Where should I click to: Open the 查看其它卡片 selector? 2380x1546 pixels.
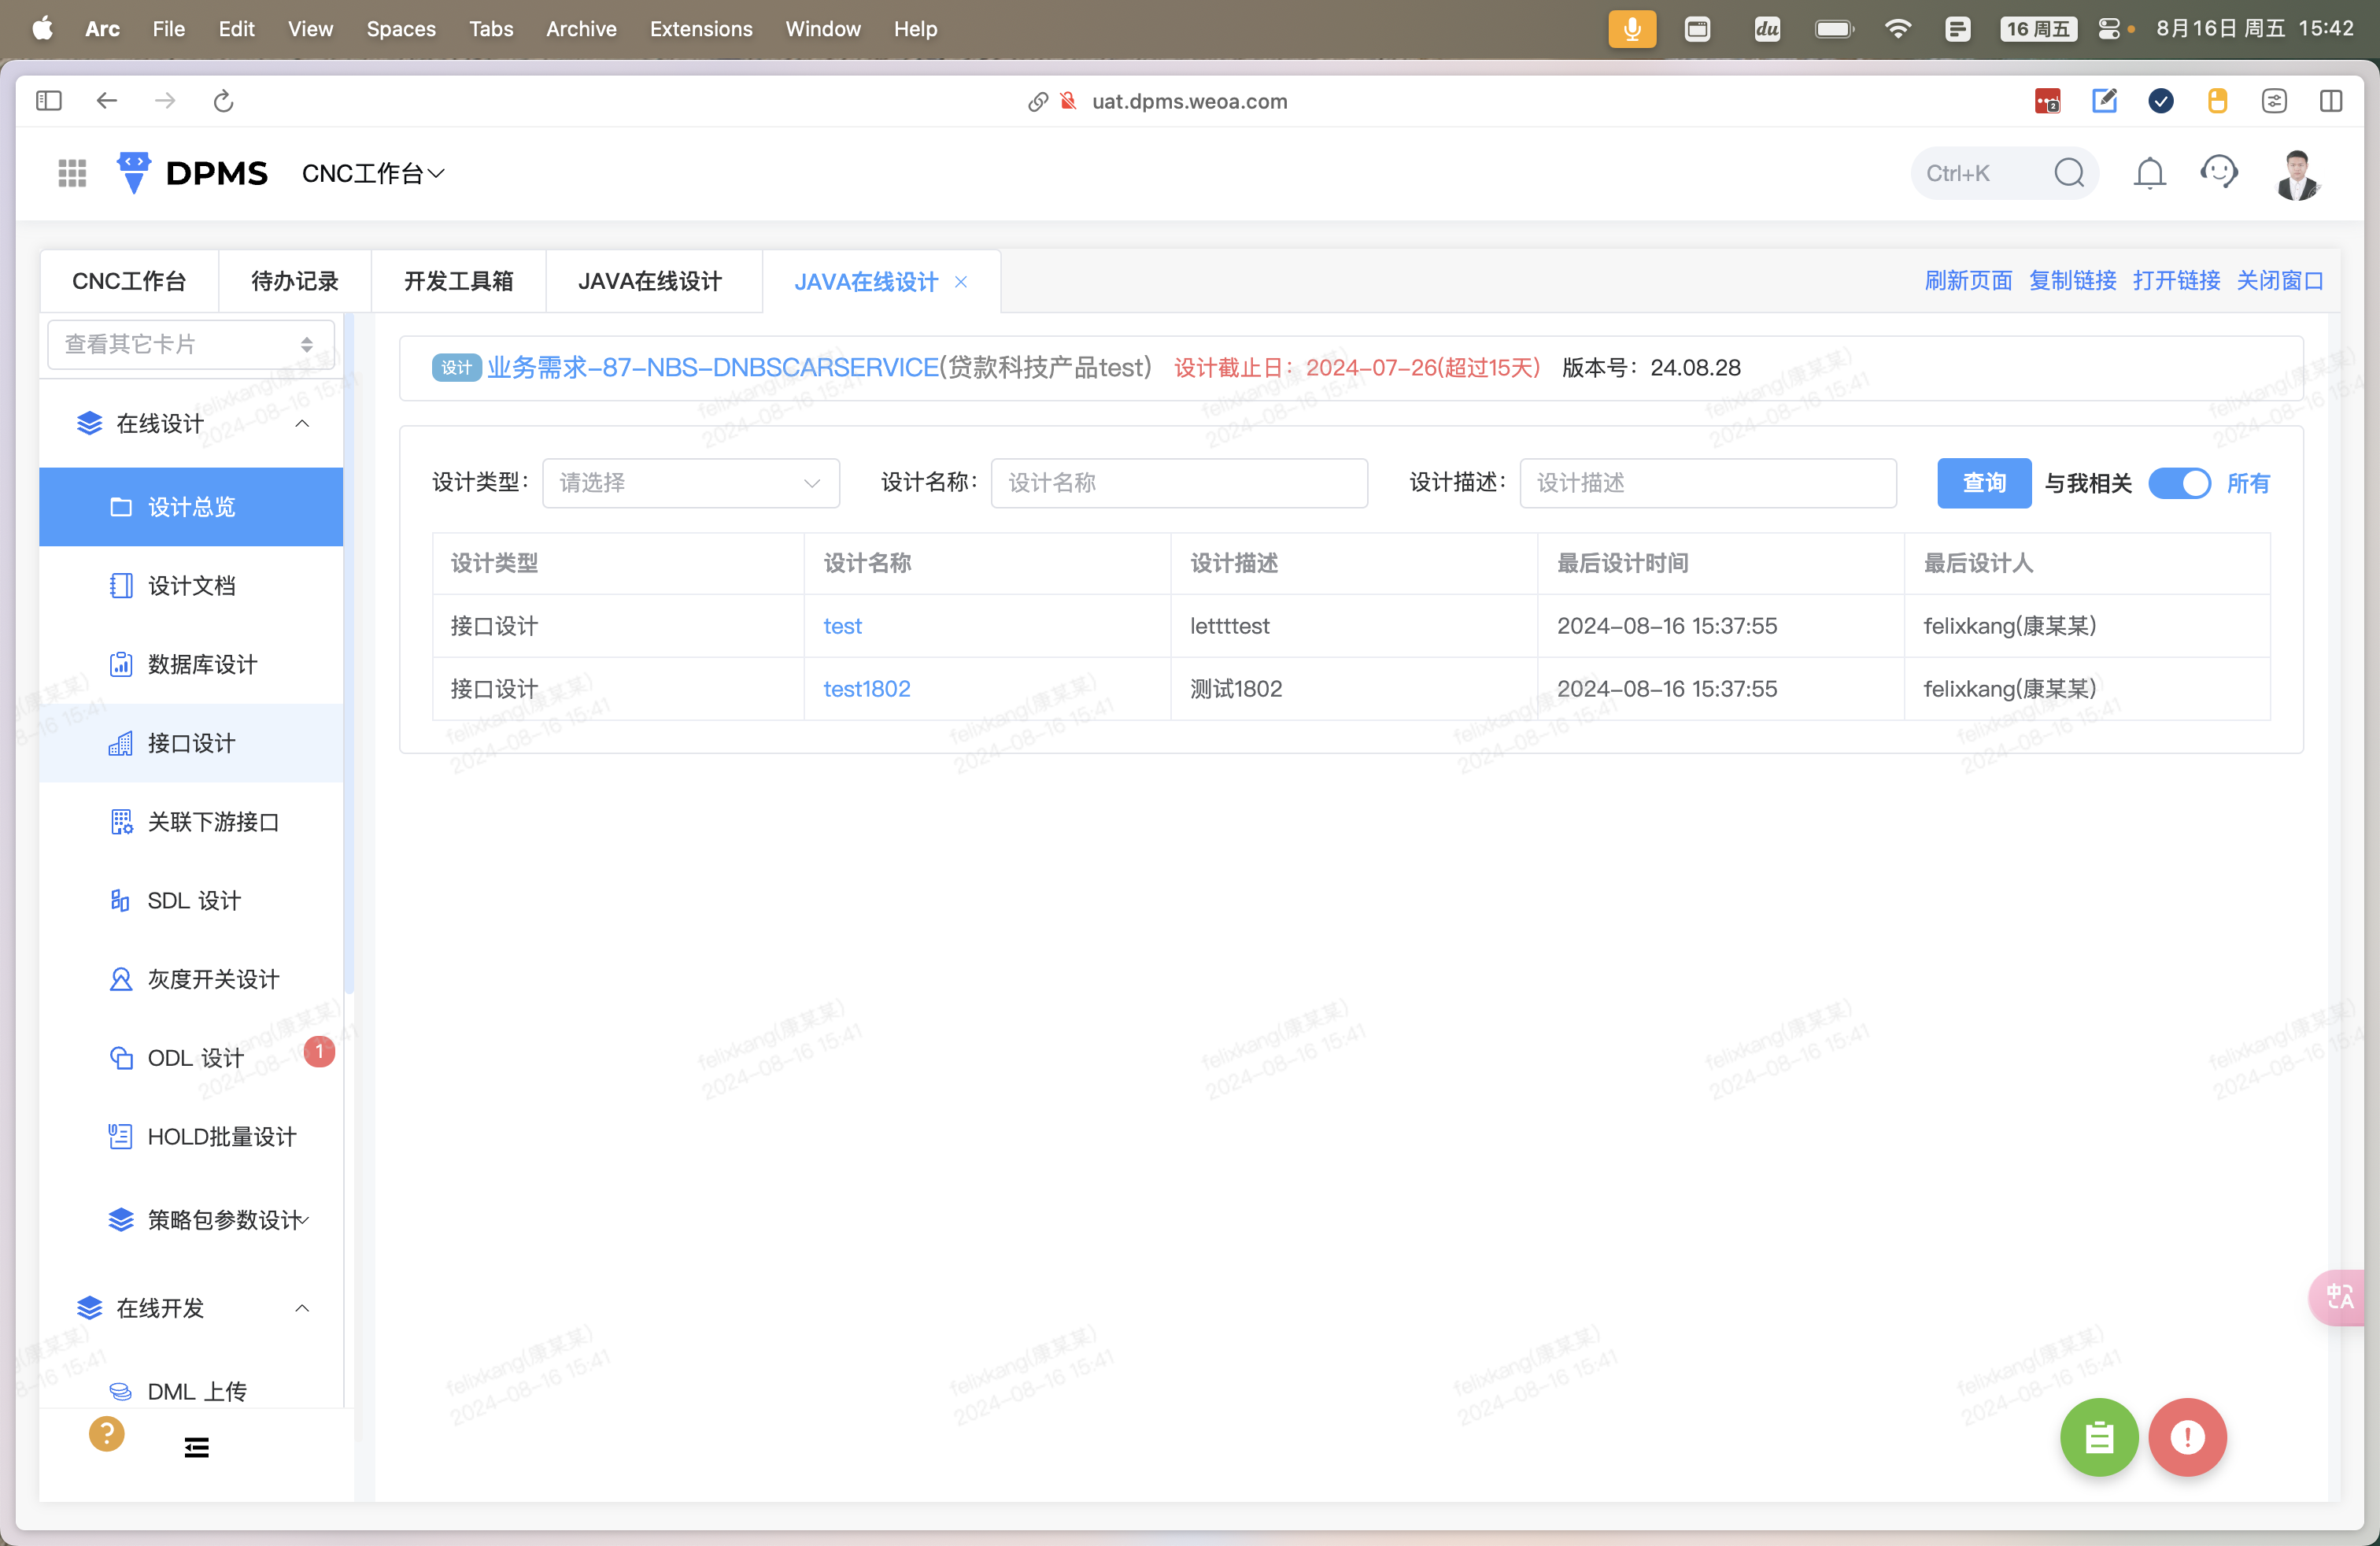pos(190,344)
